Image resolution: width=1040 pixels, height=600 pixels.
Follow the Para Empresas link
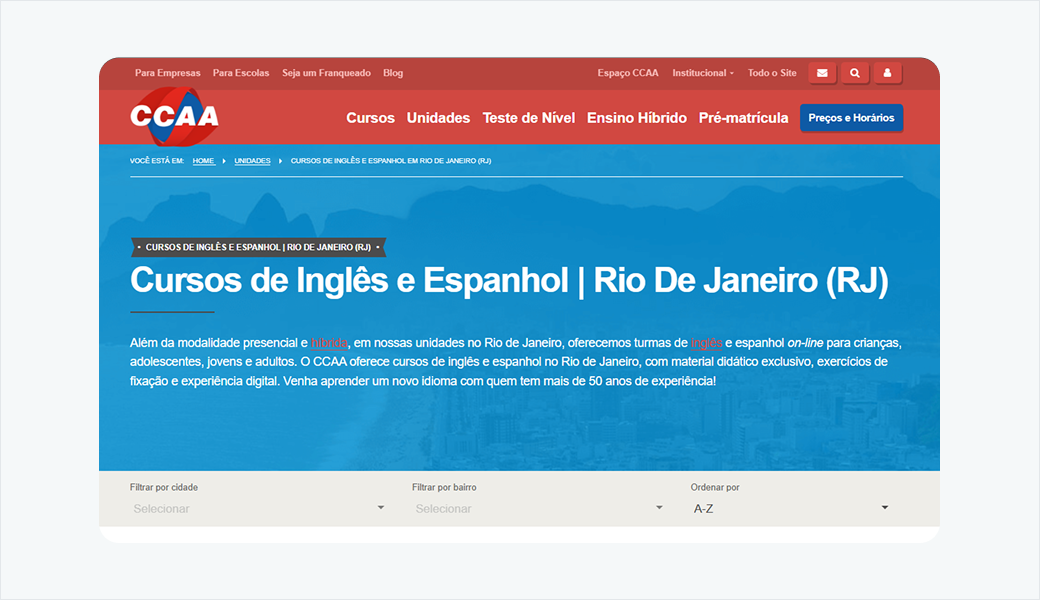(167, 73)
